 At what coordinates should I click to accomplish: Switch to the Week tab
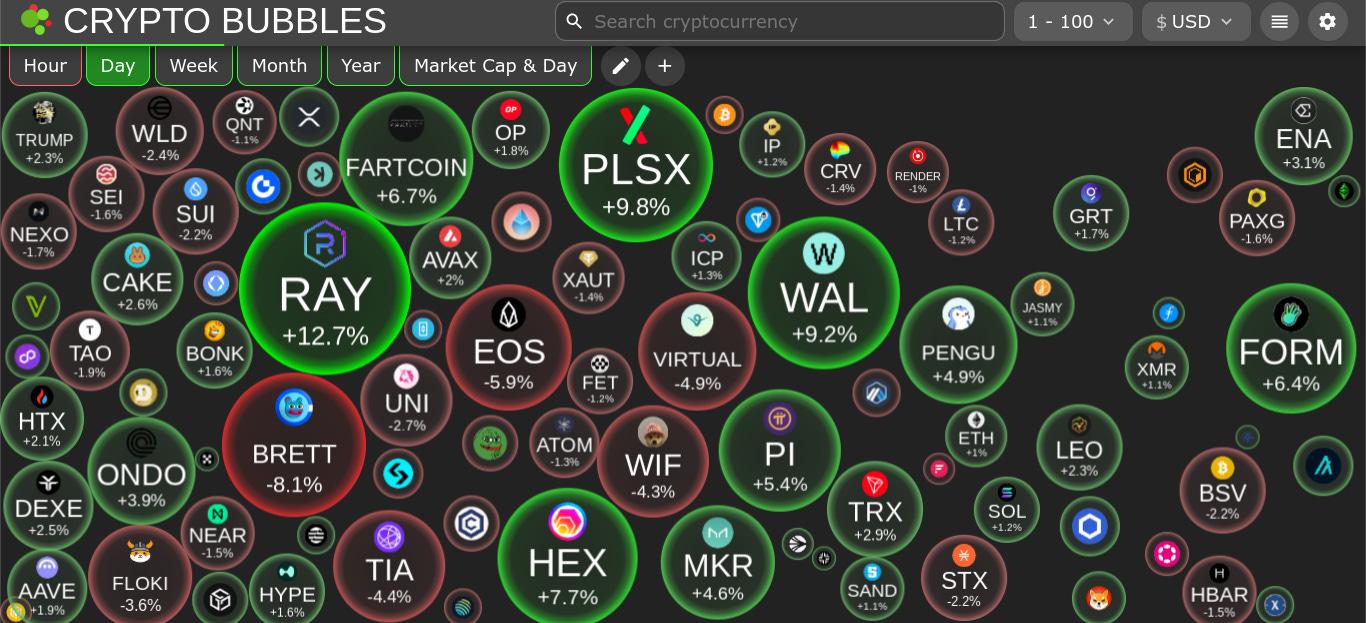[194, 65]
